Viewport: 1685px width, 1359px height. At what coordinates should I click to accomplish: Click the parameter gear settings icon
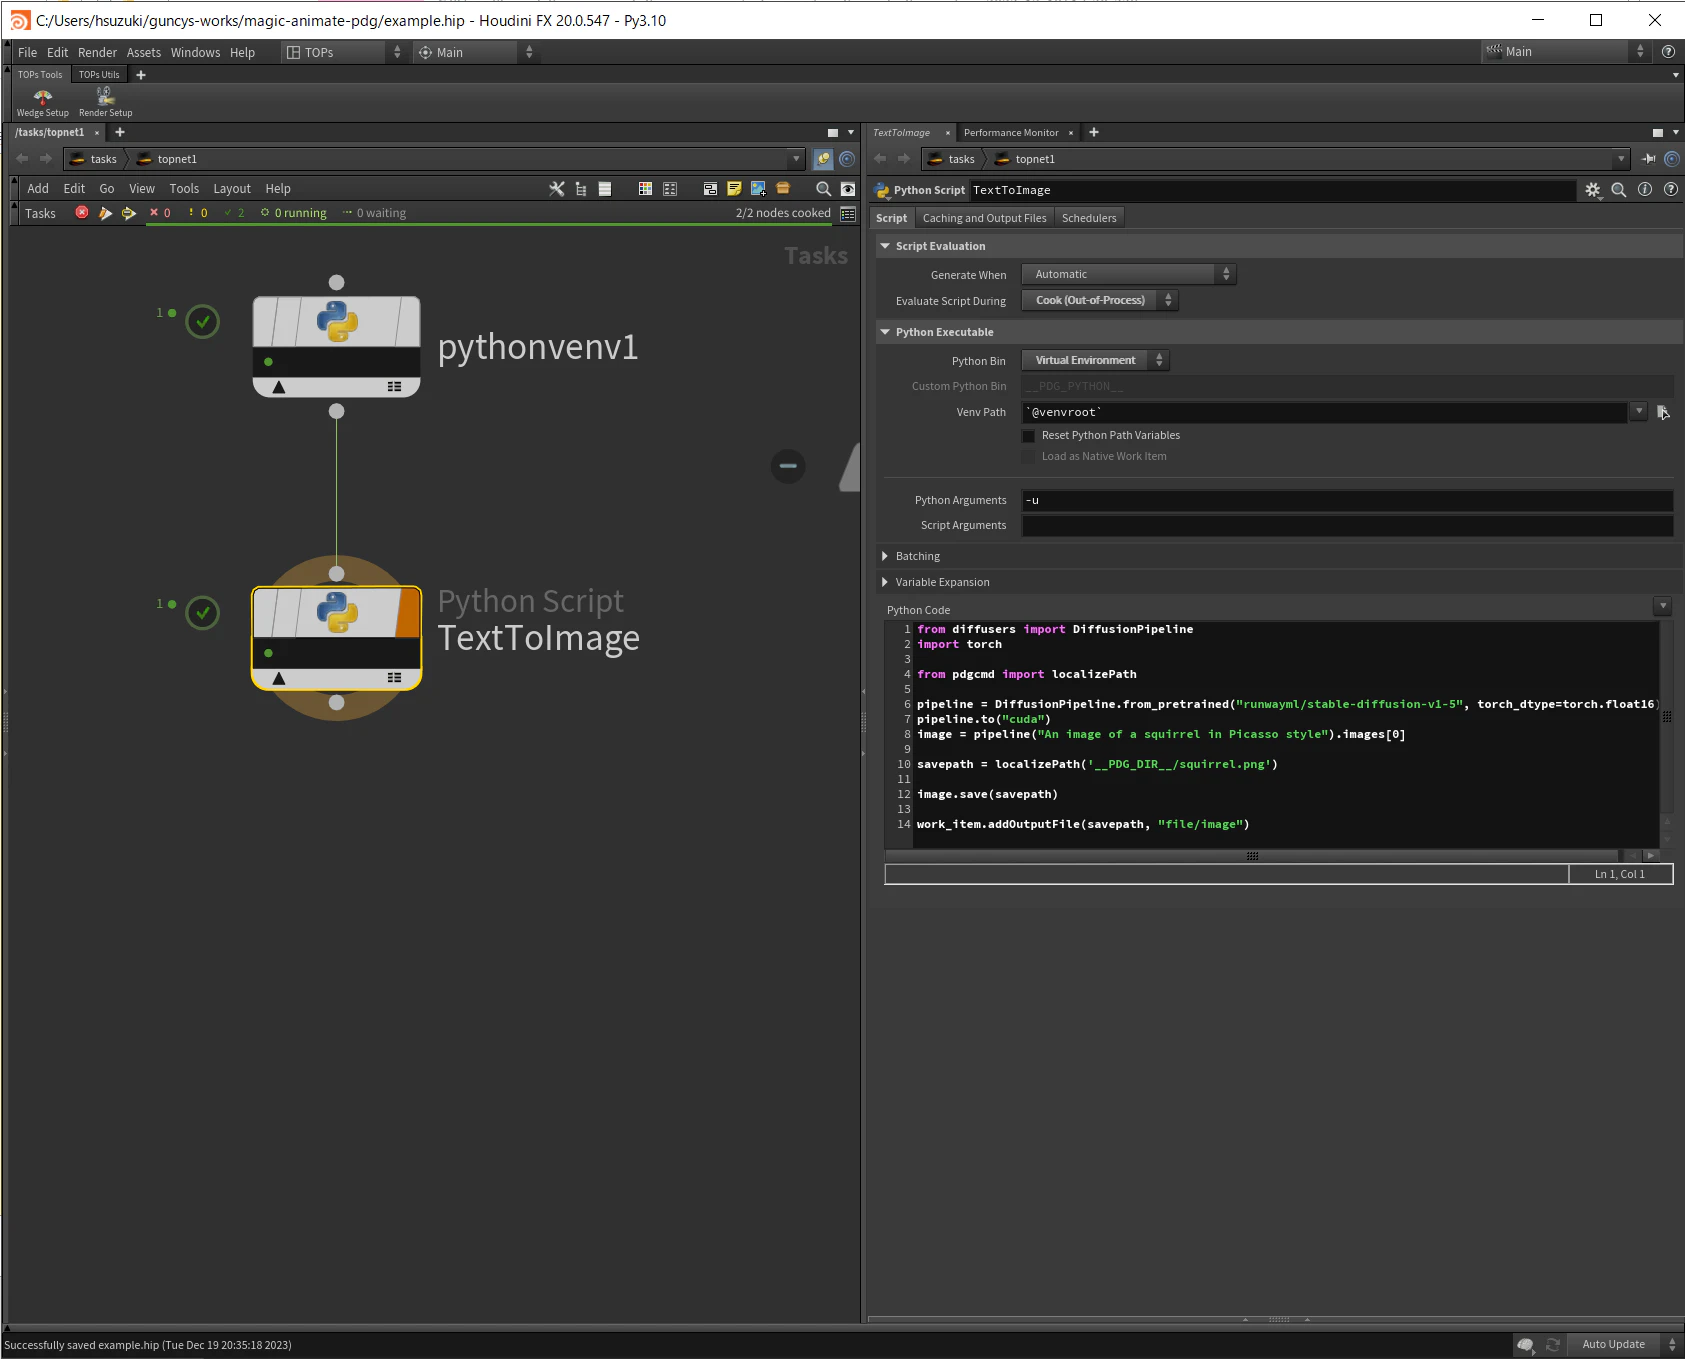(x=1592, y=190)
